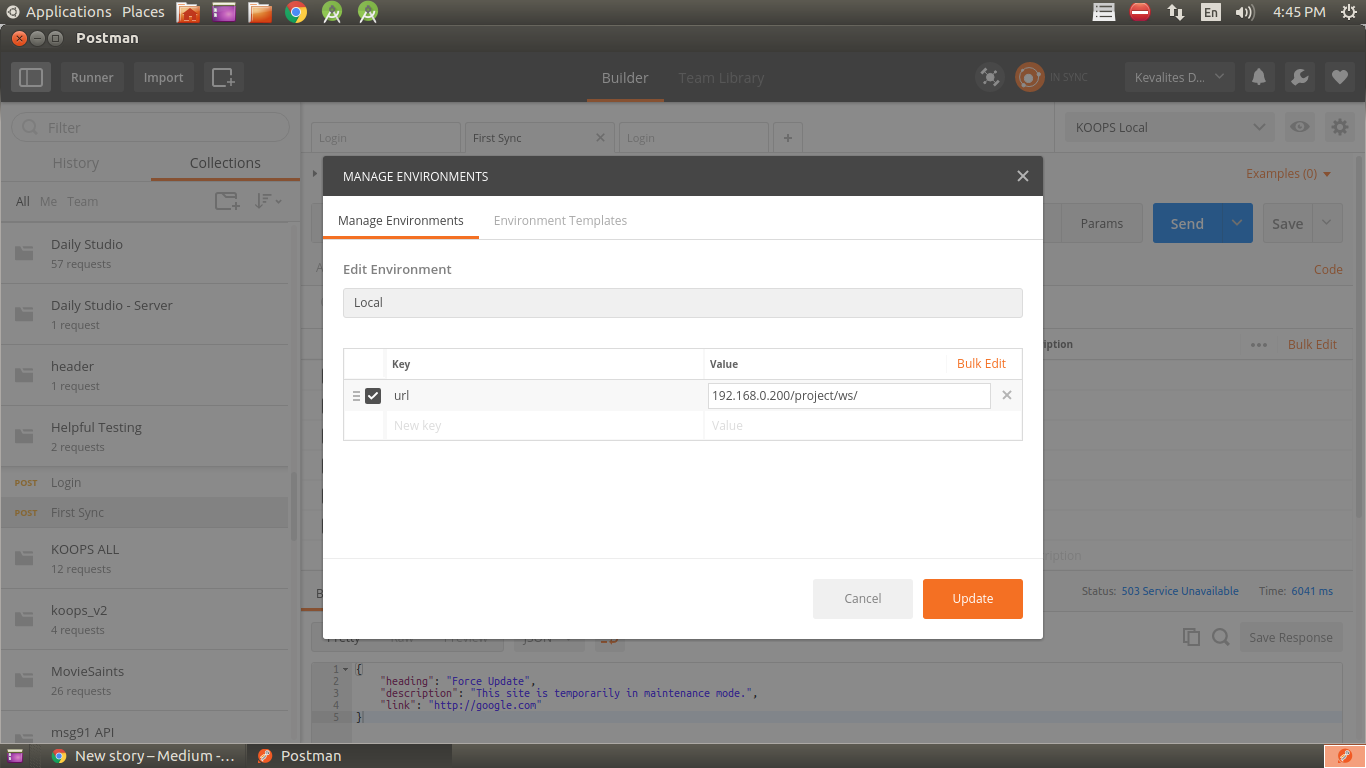This screenshot has width=1366, height=768.
Task: Click the heart icon in the header
Action: [1339, 77]
